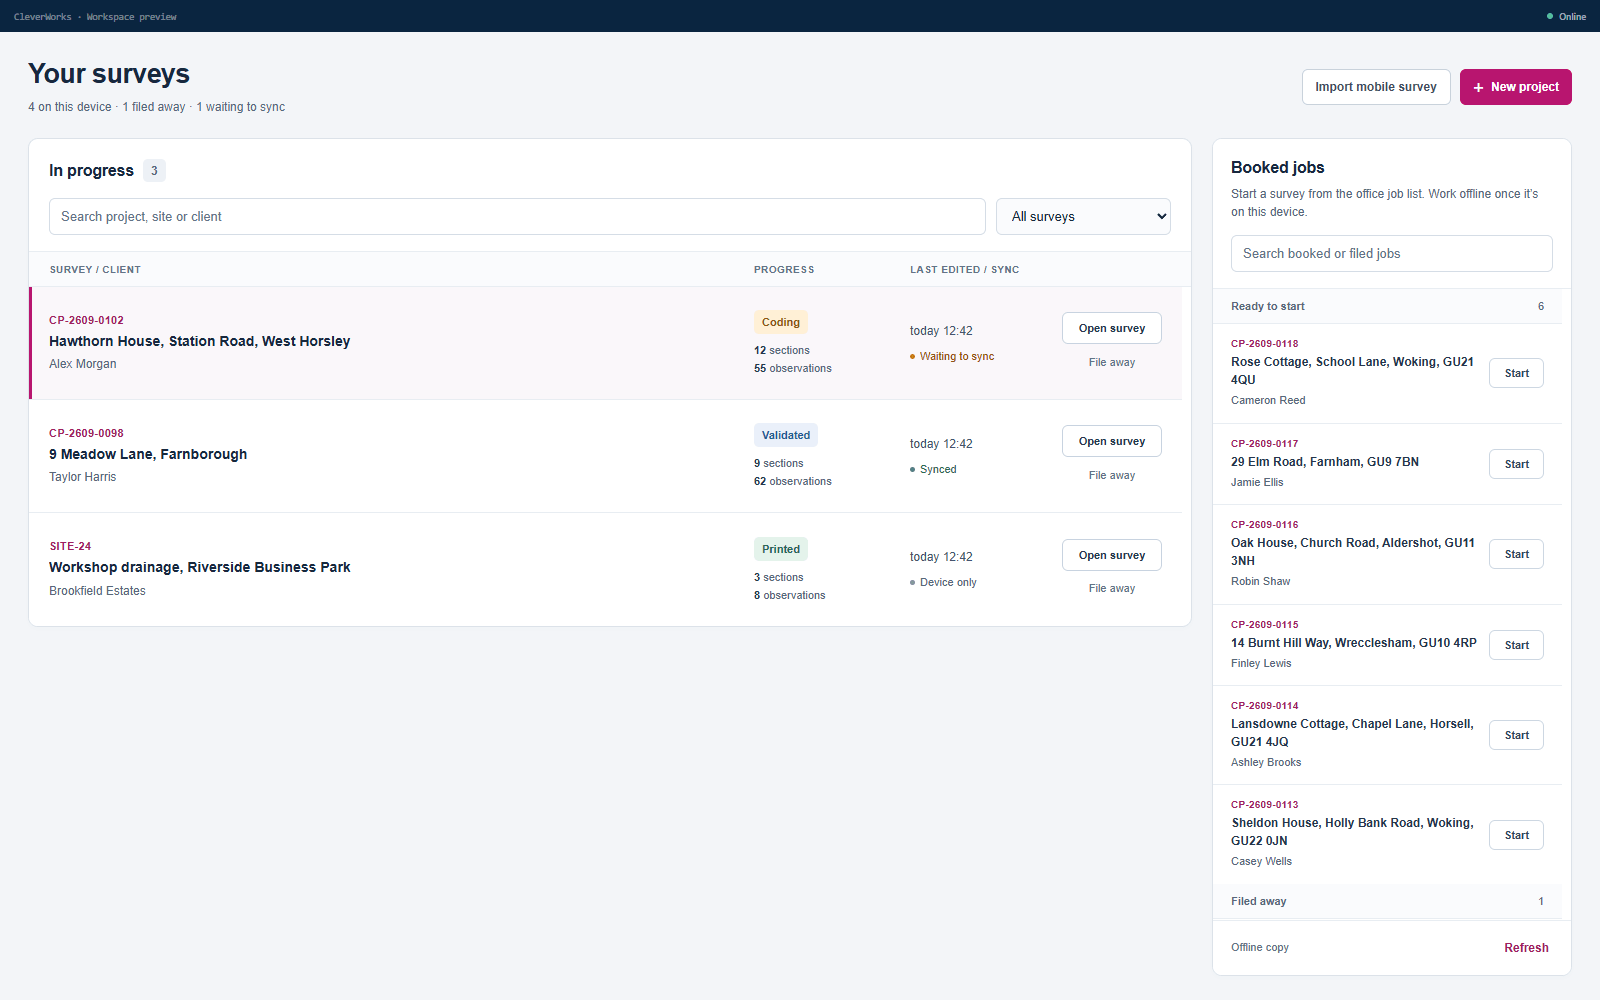
Task: Click the Device only sync status
Action: pyautogui.click(x=943, y=583)
